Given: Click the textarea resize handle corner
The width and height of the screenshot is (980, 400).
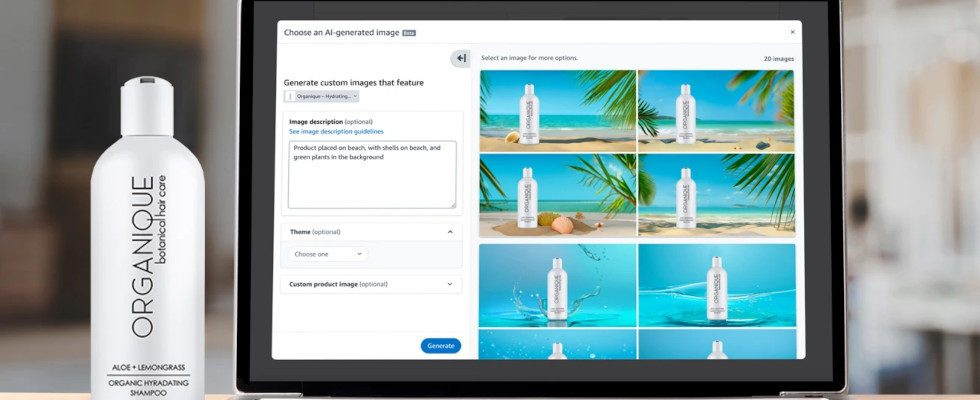Looking at the screenshot, I should [452, 204].
